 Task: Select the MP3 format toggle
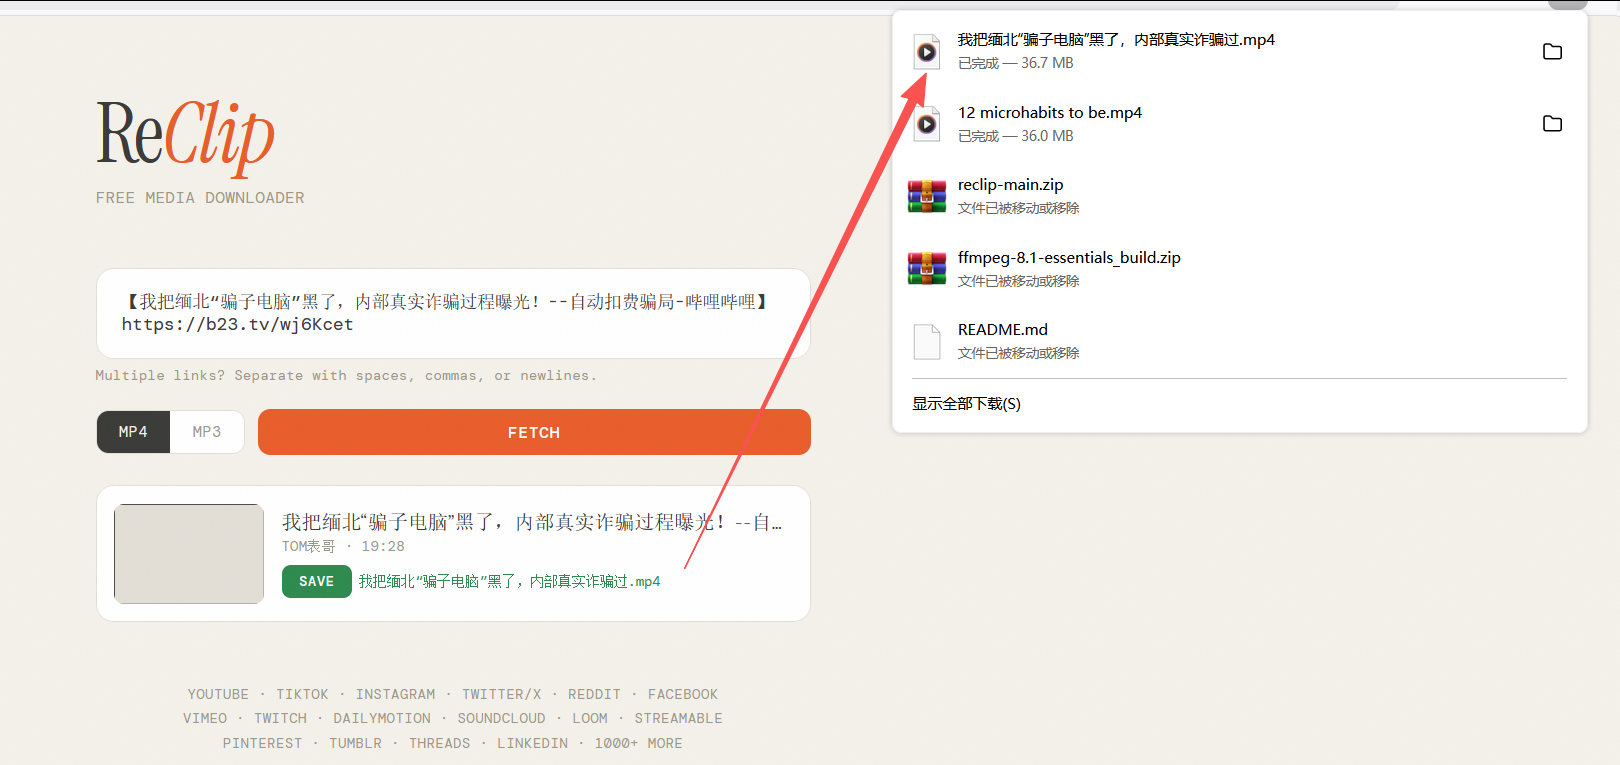click(x=207, y=432)
